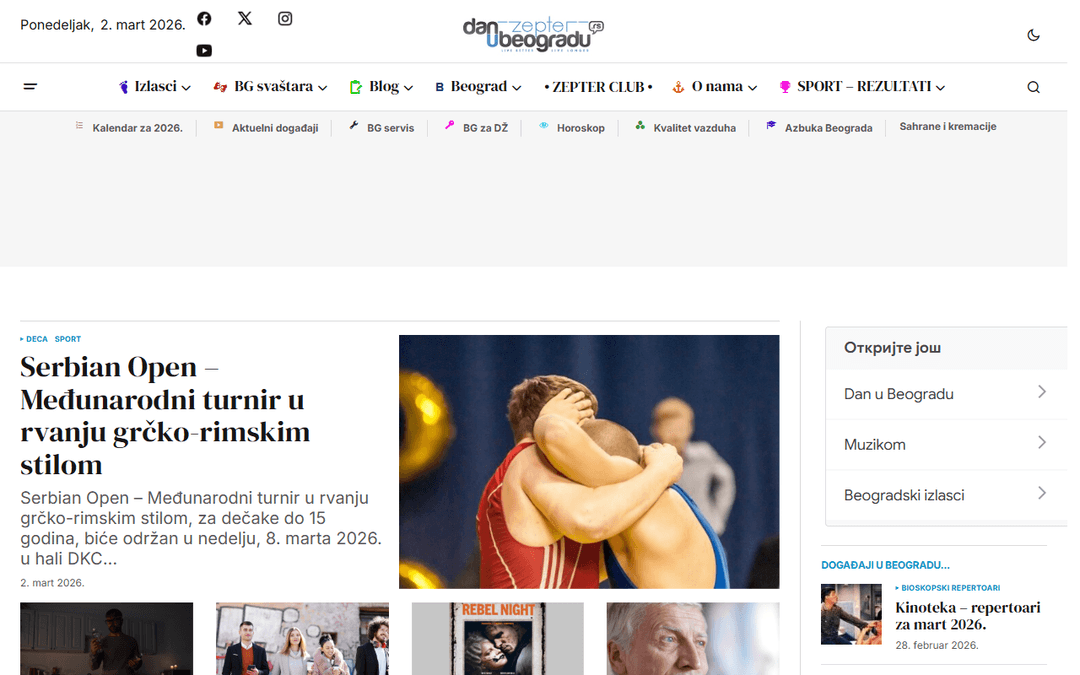Open the SPORT category tag above headline
Image resolution: width=1080 pixels, height=675 pixels.
click(68, 339)
